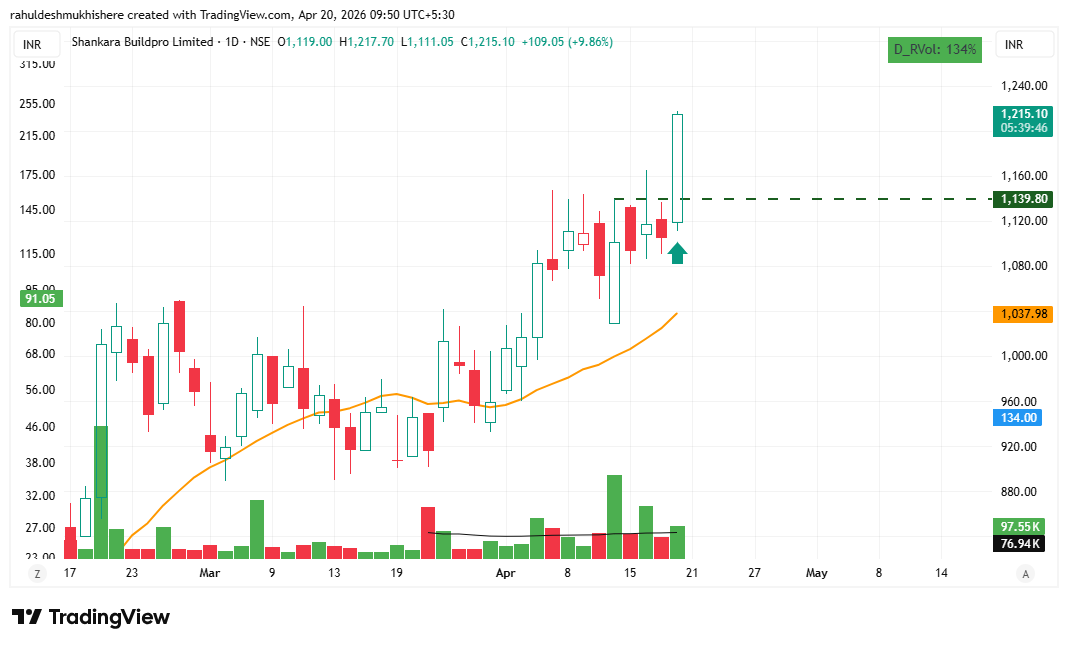Screen dimensions: 1068x647
Task: Click the C1,215.10 close value
Action: [488, 42]
